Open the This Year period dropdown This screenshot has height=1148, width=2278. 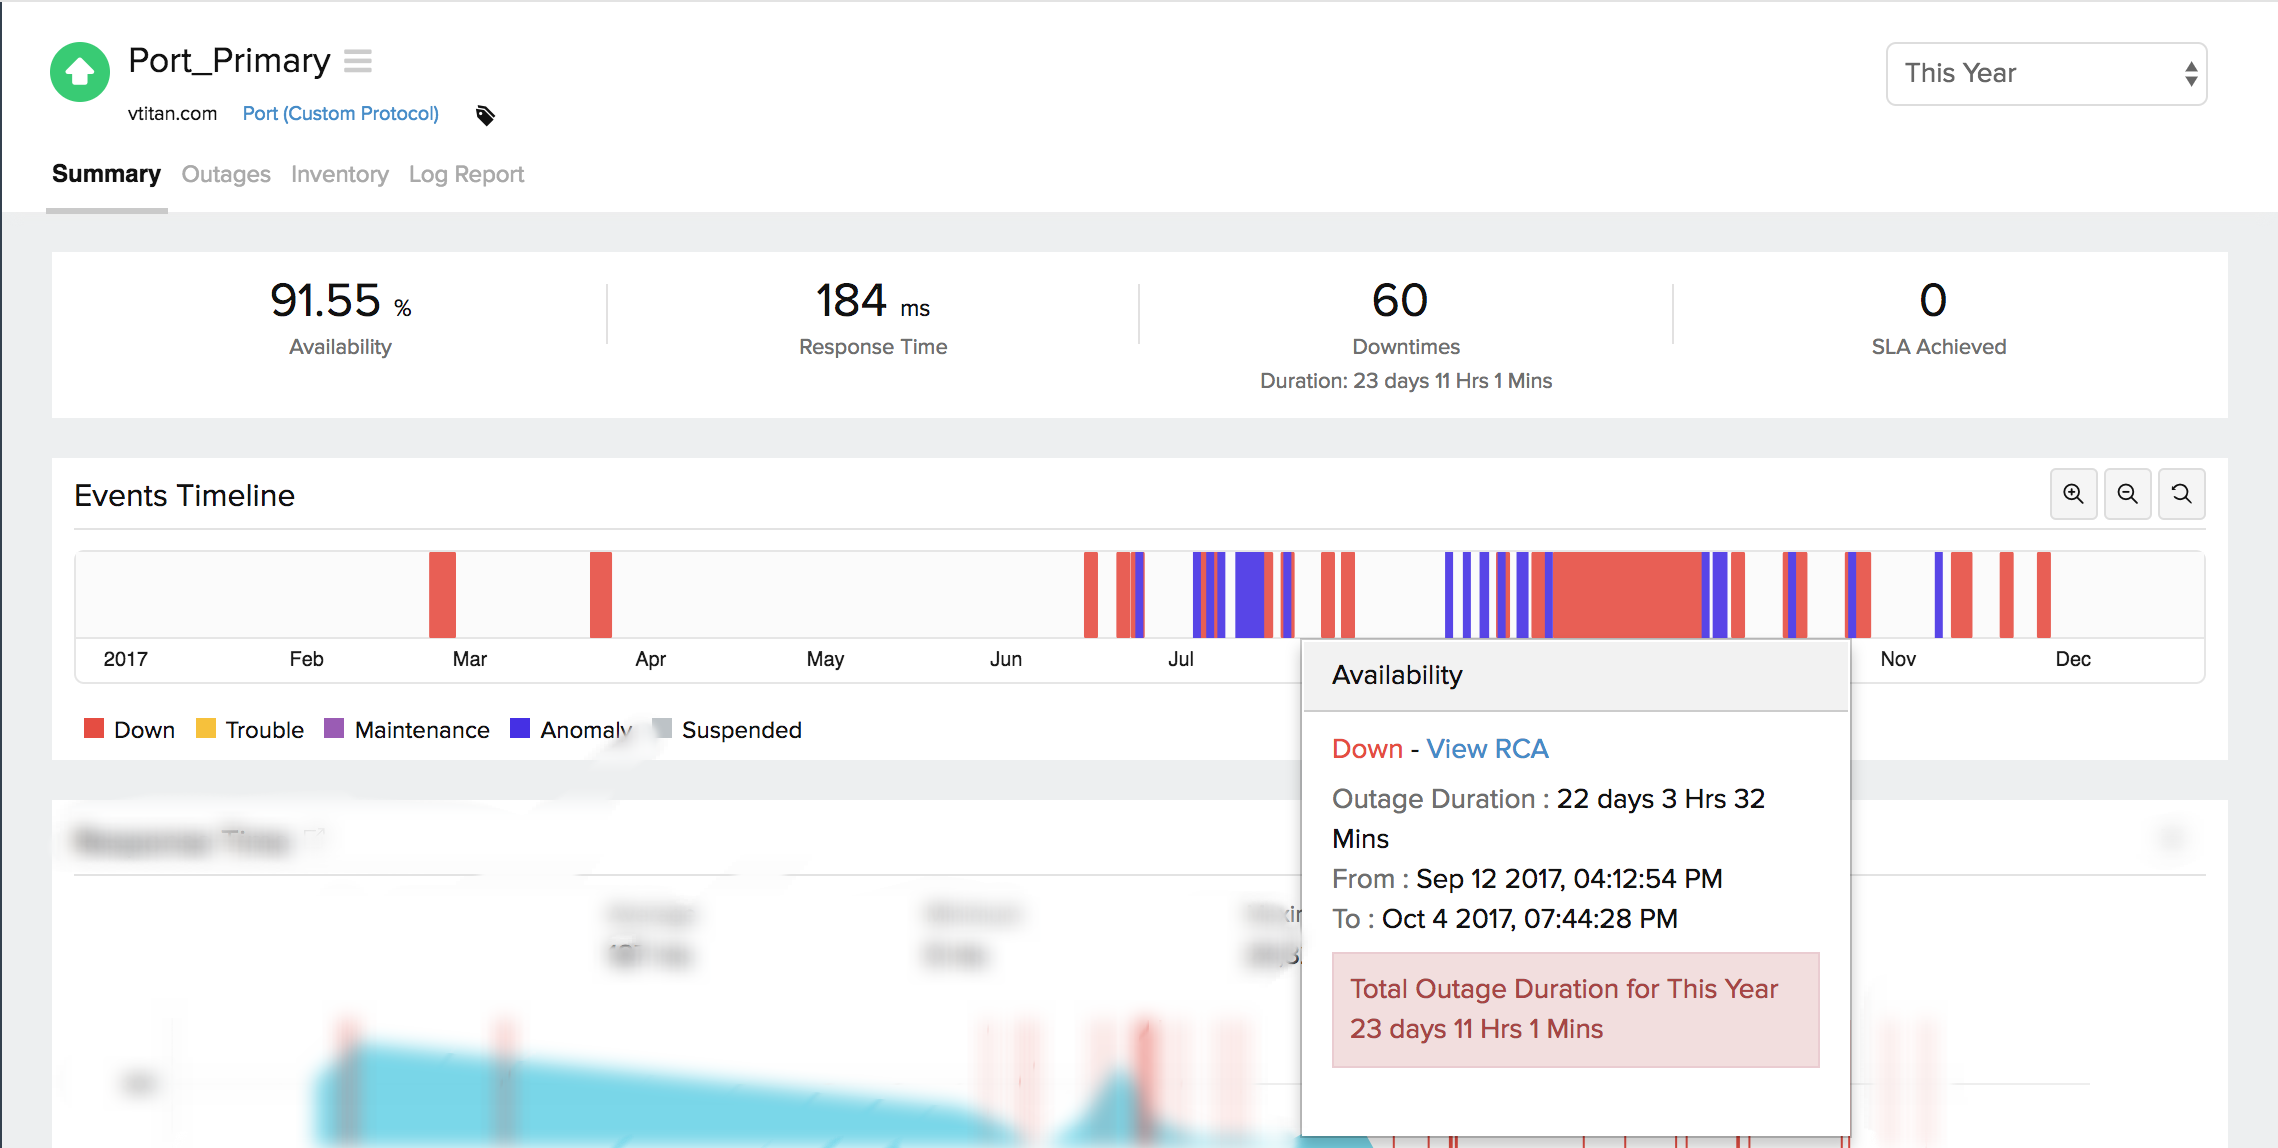pos(2045,73)
